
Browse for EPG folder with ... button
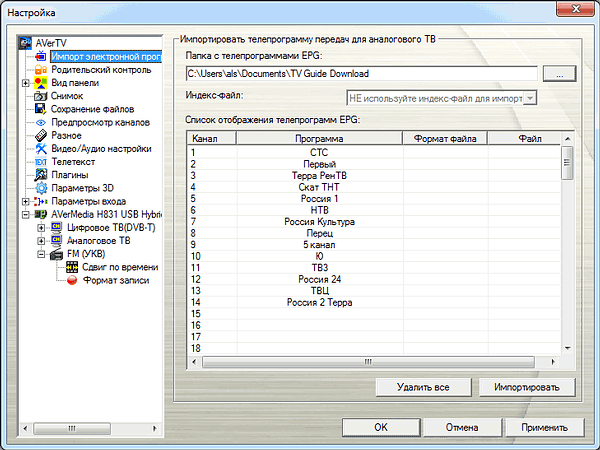(559, 73)
